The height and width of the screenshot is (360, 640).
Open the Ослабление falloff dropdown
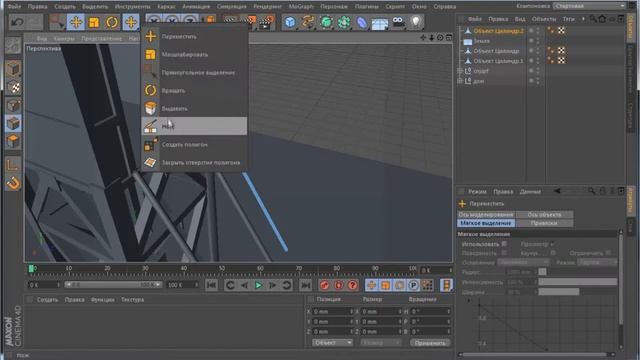click(523, 262)
